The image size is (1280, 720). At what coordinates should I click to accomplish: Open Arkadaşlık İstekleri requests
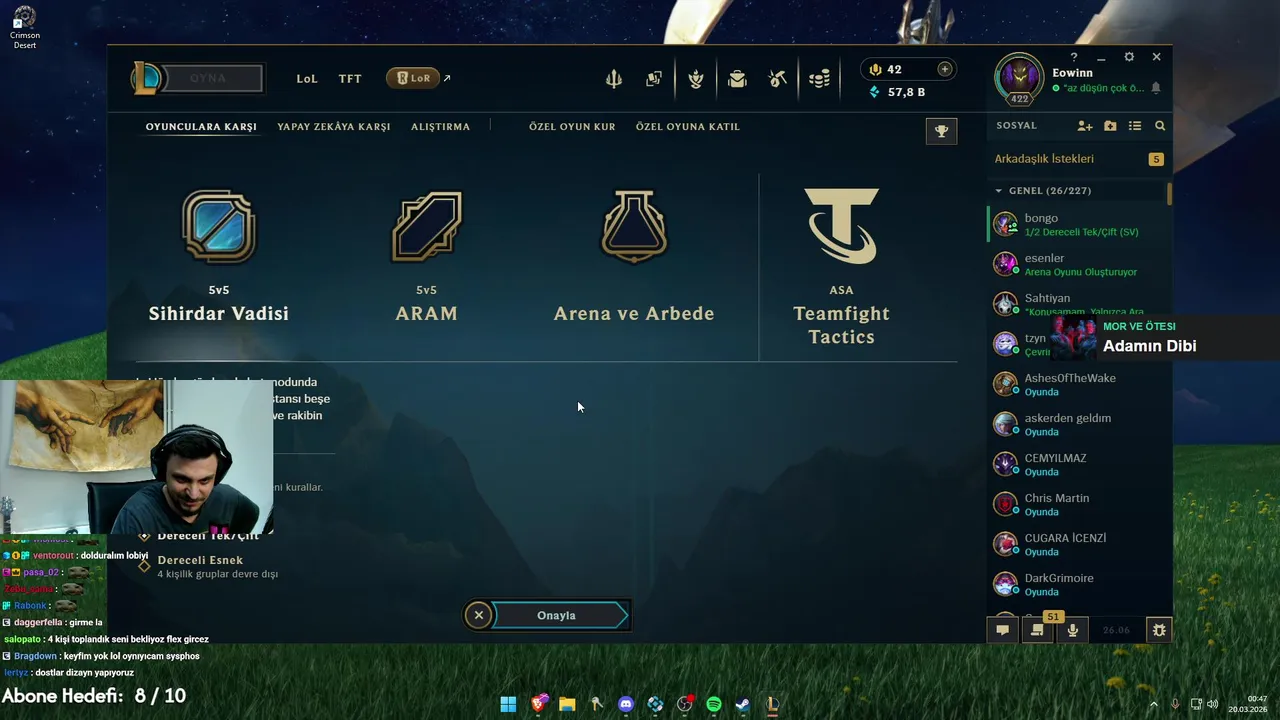[x=1044, y=159]
